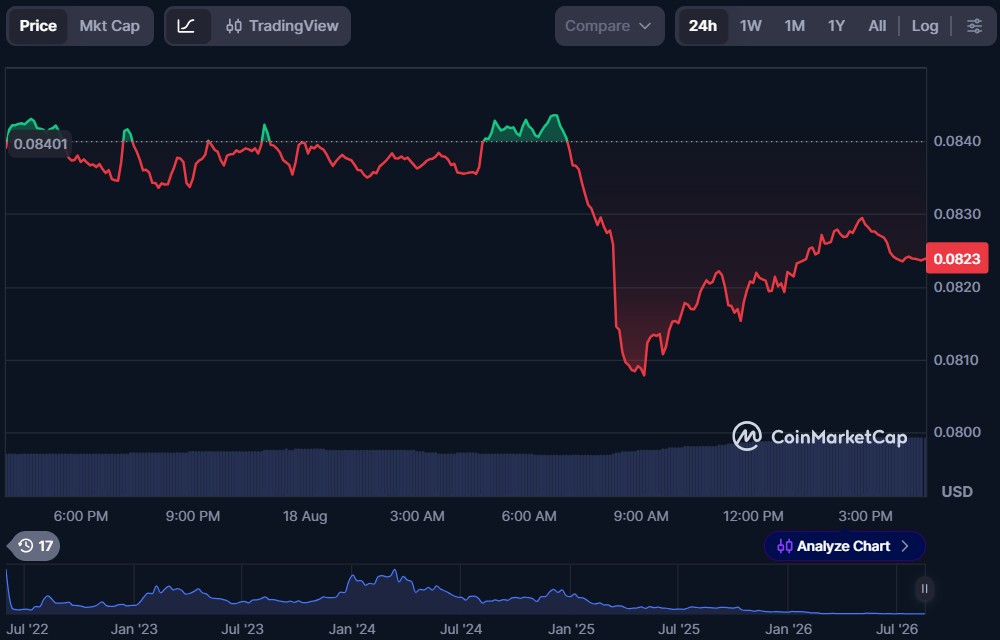
Task: Click the 9:00 AM time axis label
Action: [641, 516]
